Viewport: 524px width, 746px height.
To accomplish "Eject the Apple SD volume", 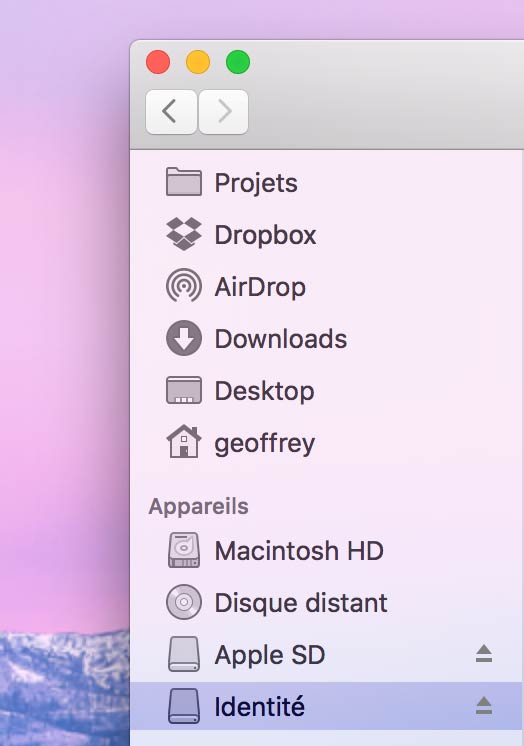I will 484,654.
